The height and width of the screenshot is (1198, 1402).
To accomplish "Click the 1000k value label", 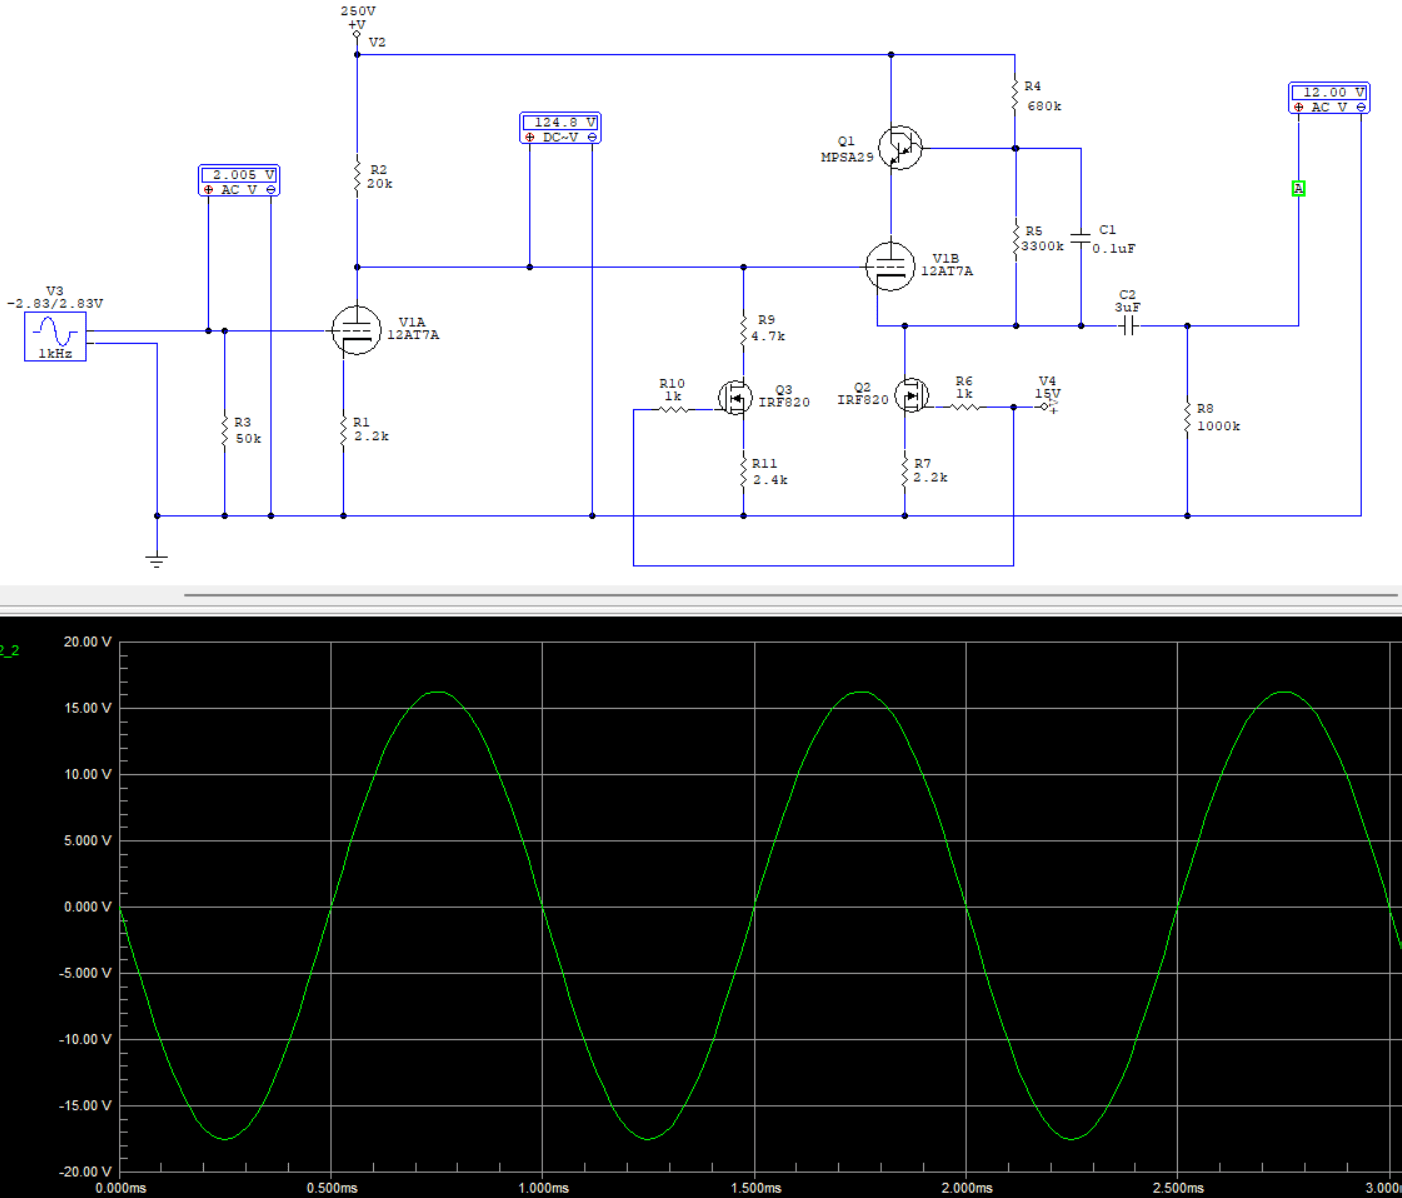I will coord(1219,426).
